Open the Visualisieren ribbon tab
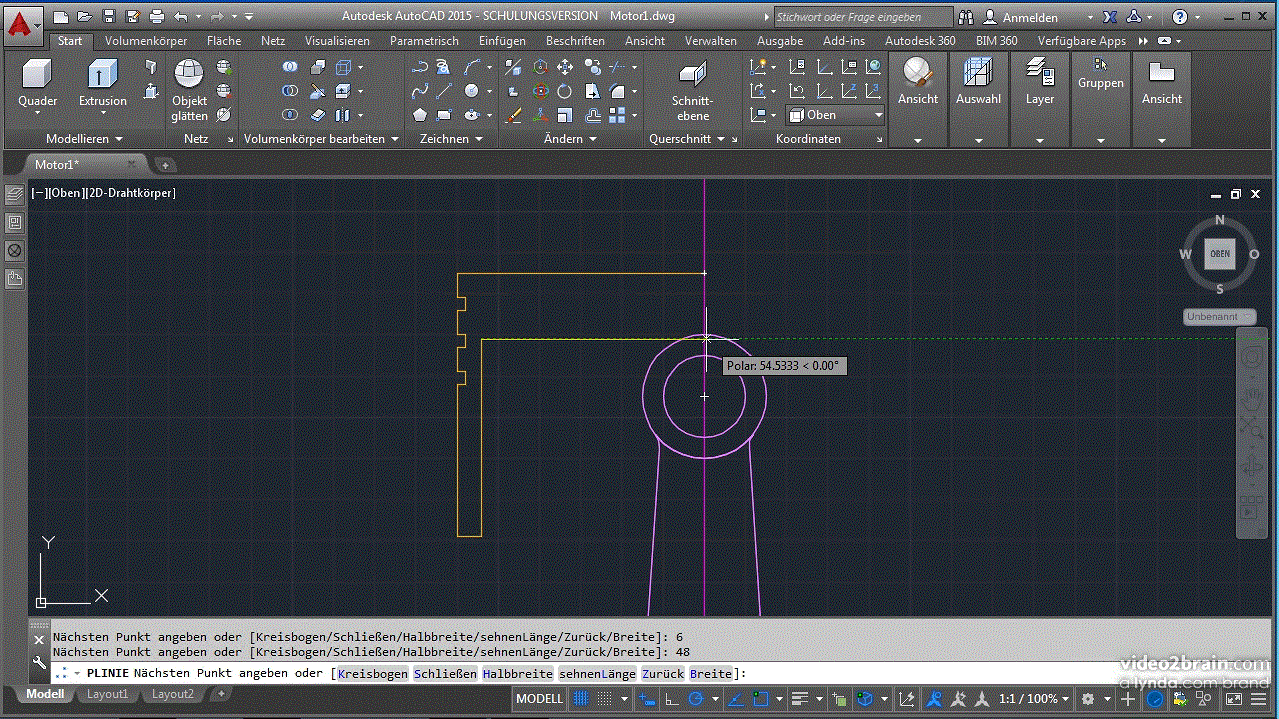Image resolution: width=1279 pixels, height=719 pixels. click(337, 41)
